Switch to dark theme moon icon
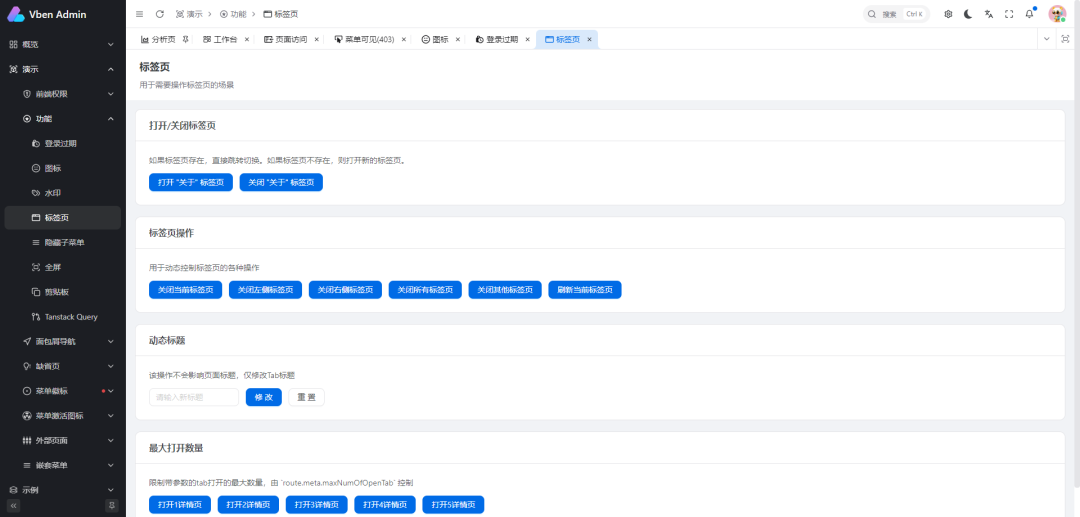 (x=968, y=14)
